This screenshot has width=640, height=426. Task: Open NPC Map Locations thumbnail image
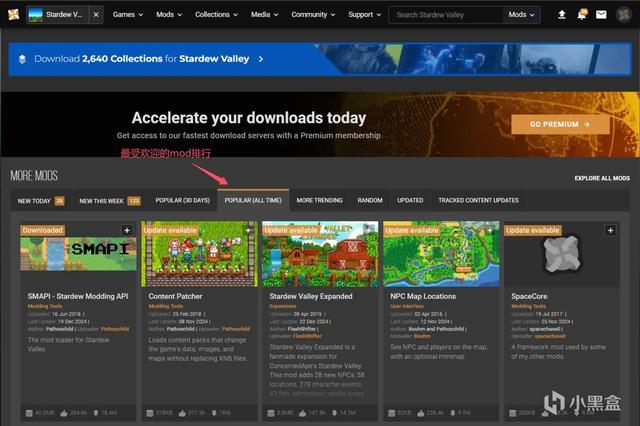pos(441,254)
